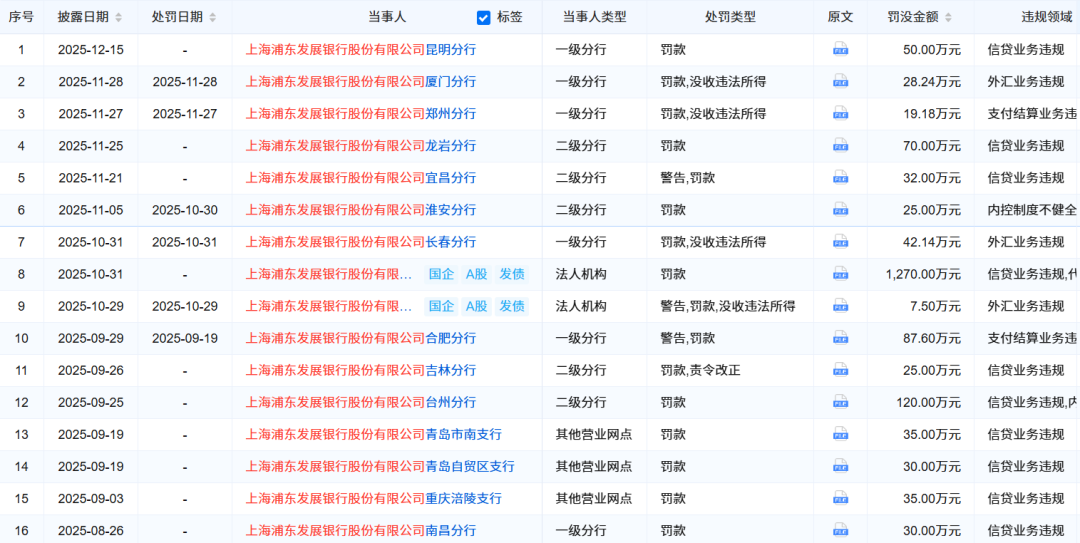The image size is (1080, 543).
Task: Open original document icon for 宜昌分行 row
Action: click(x=840, y=178)
